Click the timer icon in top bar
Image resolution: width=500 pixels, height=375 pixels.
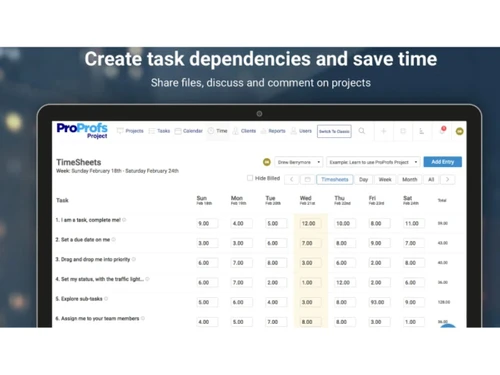coord(422,131)
